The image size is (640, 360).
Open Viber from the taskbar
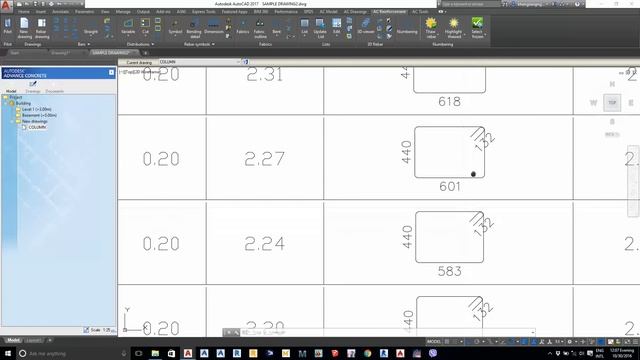click(433, 353)
